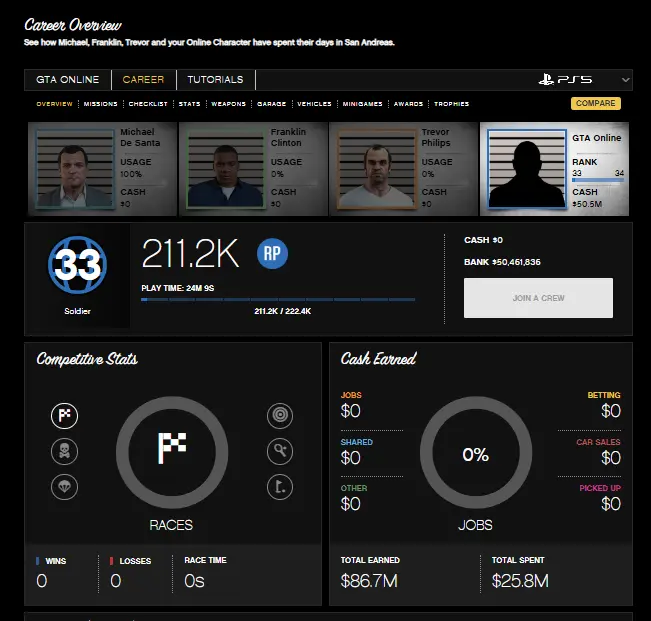Select the Races checkered flag icon
The image size is (651, 621).
(64, 417)
